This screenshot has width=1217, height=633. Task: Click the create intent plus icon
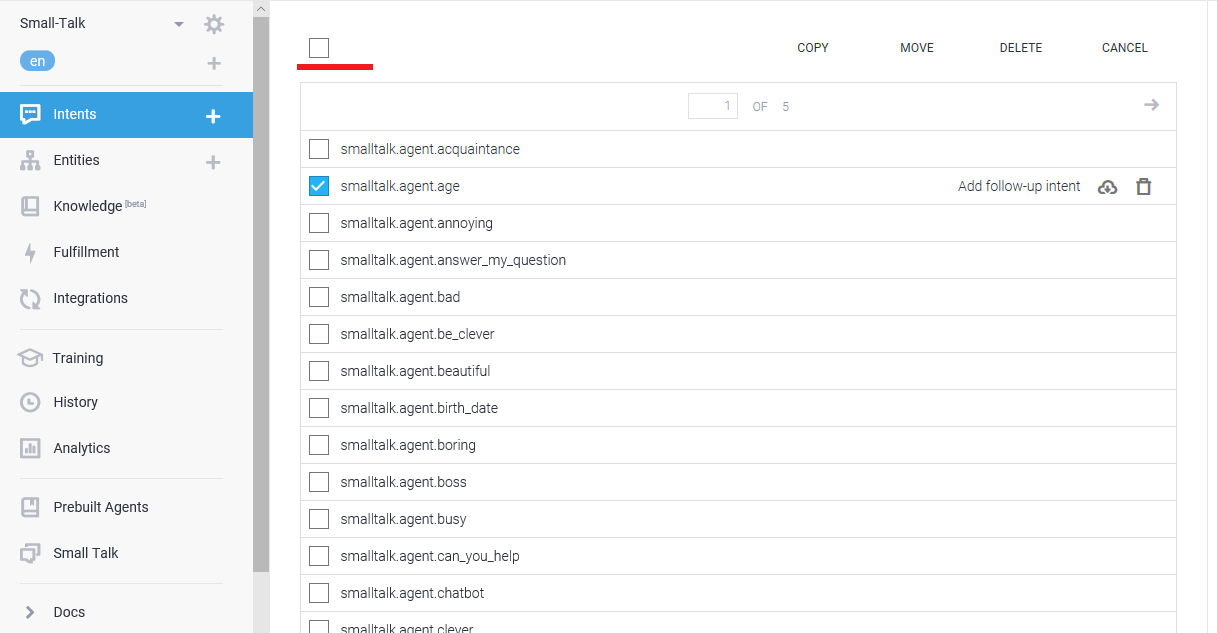tap(213, 116)
